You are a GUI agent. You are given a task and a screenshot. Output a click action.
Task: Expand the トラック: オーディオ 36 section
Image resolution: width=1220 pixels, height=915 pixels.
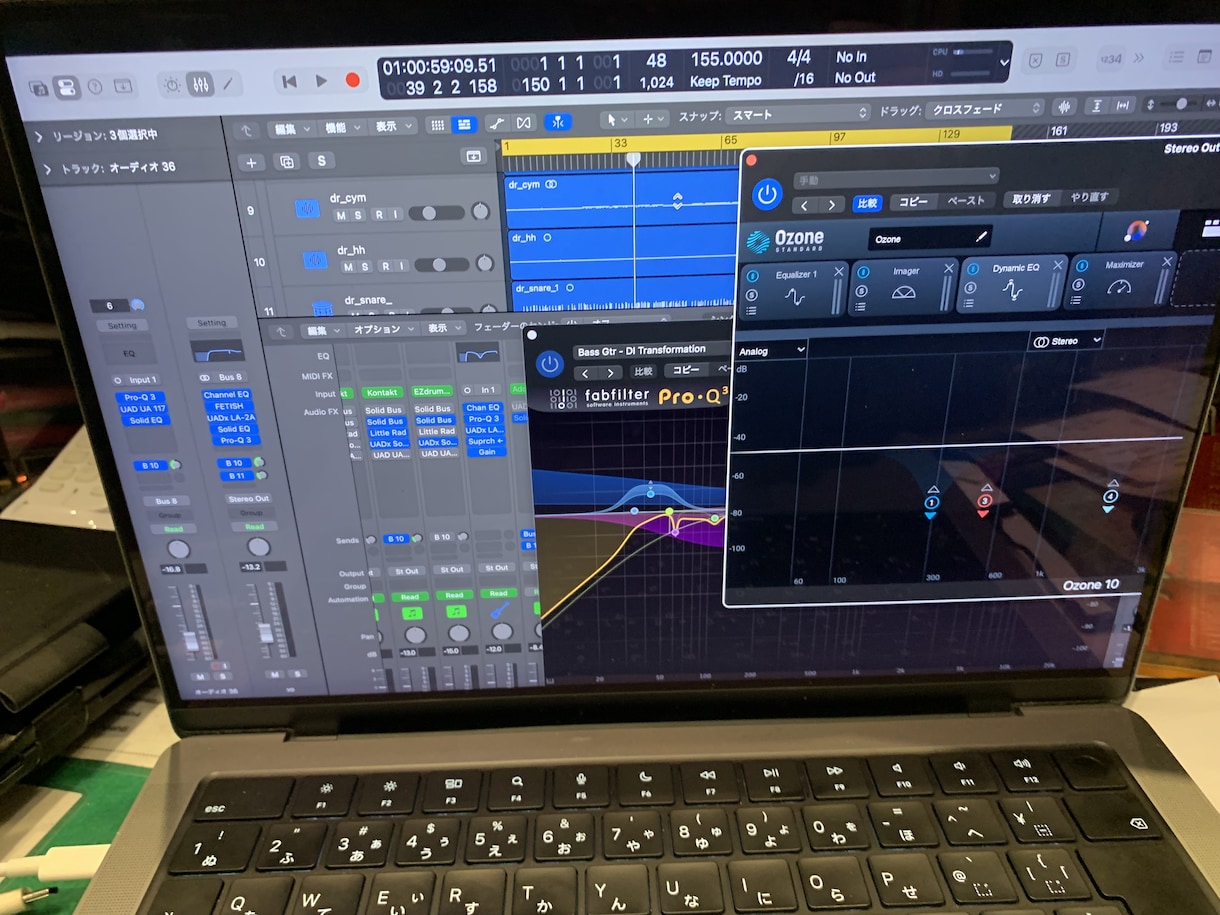(x=46, y=168)
